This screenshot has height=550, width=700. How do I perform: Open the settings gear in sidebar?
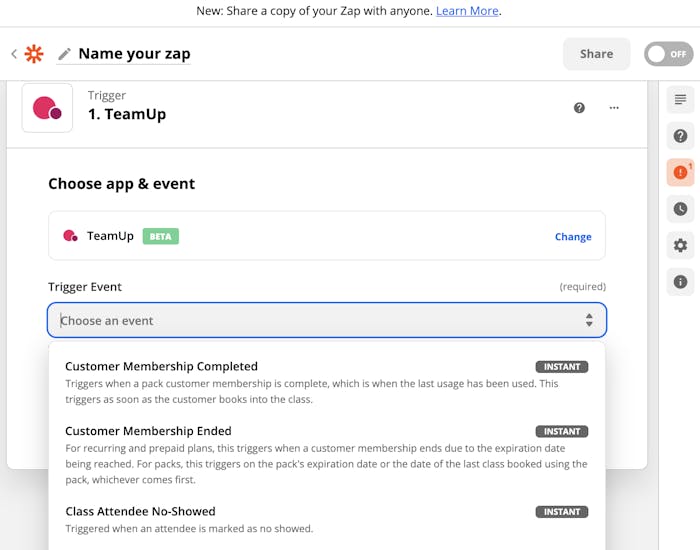point(681,245)
